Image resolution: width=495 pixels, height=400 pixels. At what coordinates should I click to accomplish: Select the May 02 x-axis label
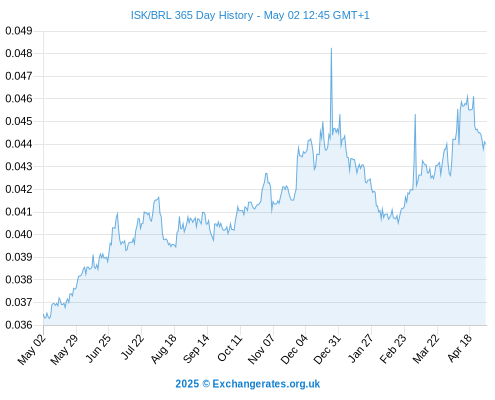pyautogui.click(x=31, y=349)
